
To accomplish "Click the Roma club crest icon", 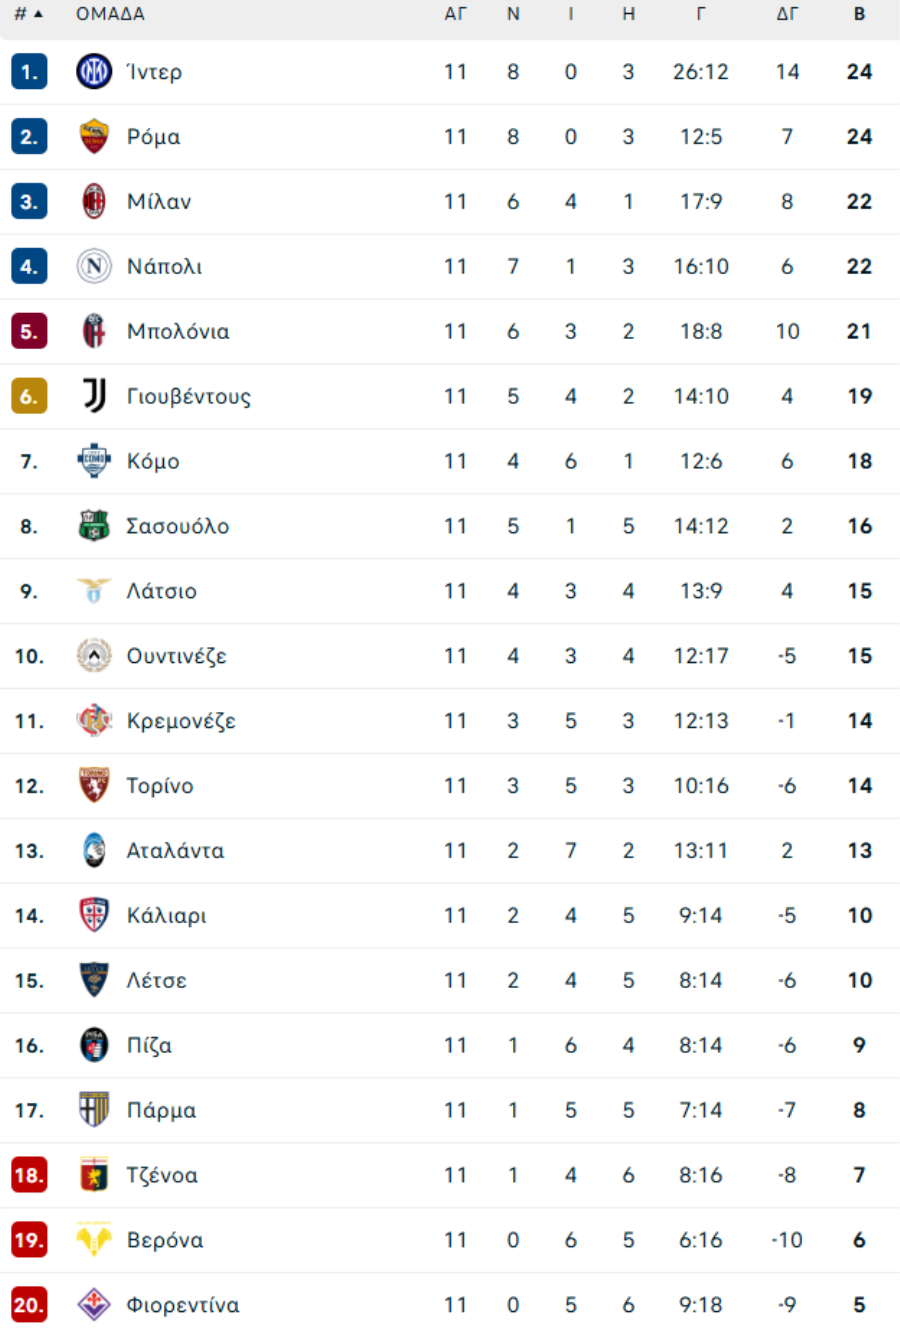I will [x=94, y=137].
